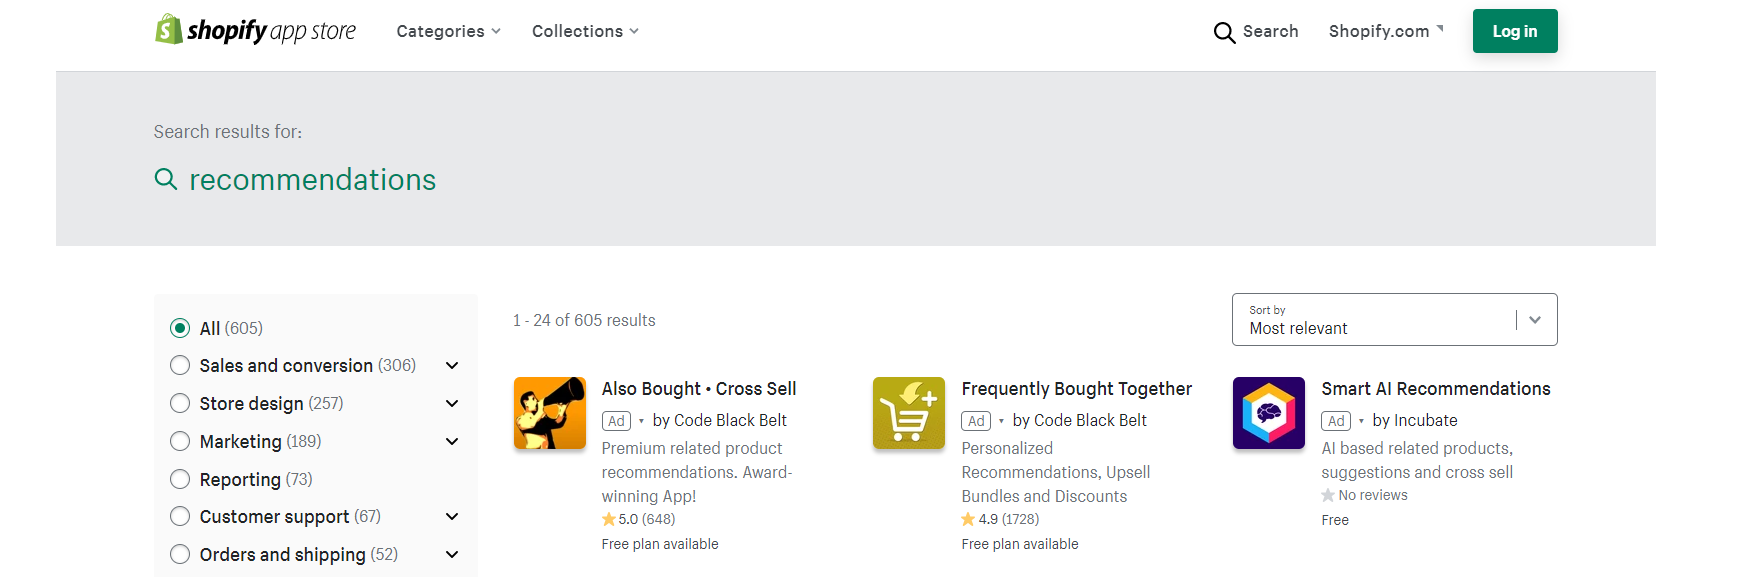Screen dimensions: 1744x577
Task: Select the Orders and shipping radio button
Action: pos(180,554)
